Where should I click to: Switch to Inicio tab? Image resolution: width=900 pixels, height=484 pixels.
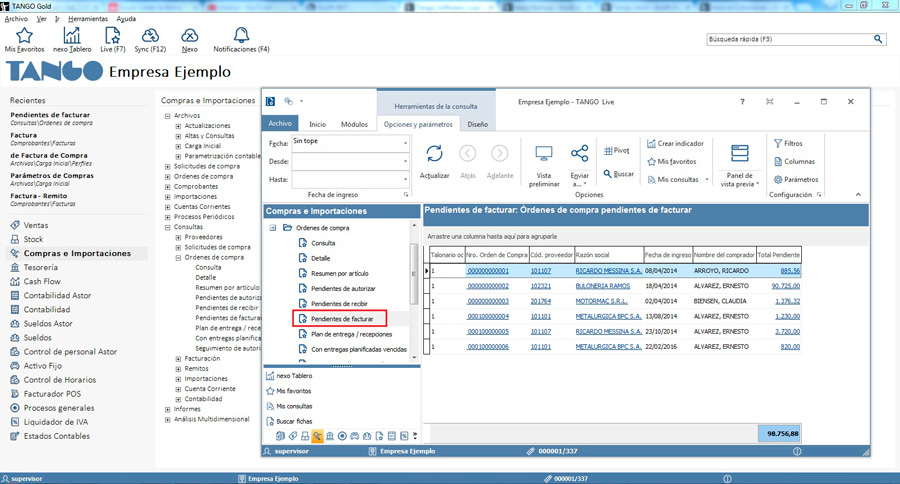pos(317,124)
